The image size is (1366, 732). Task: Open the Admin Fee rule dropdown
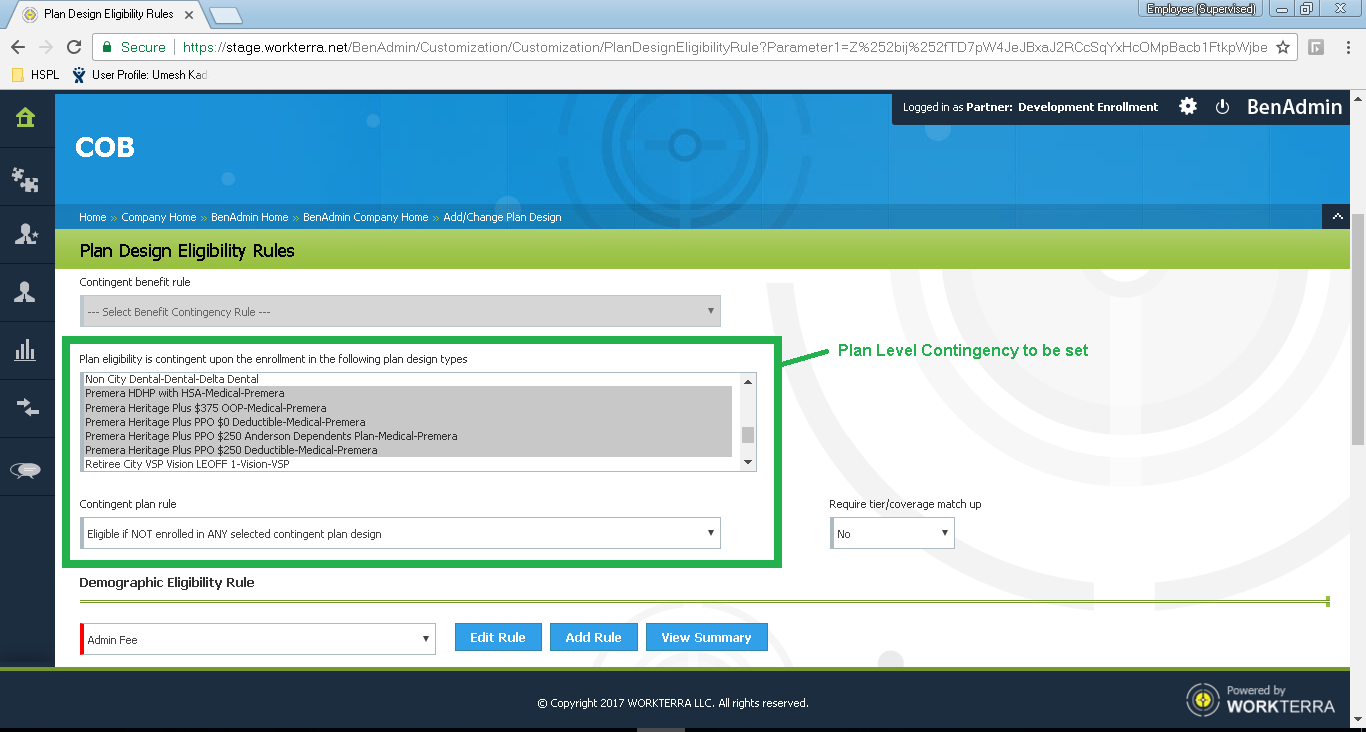(x=258, y=639)
